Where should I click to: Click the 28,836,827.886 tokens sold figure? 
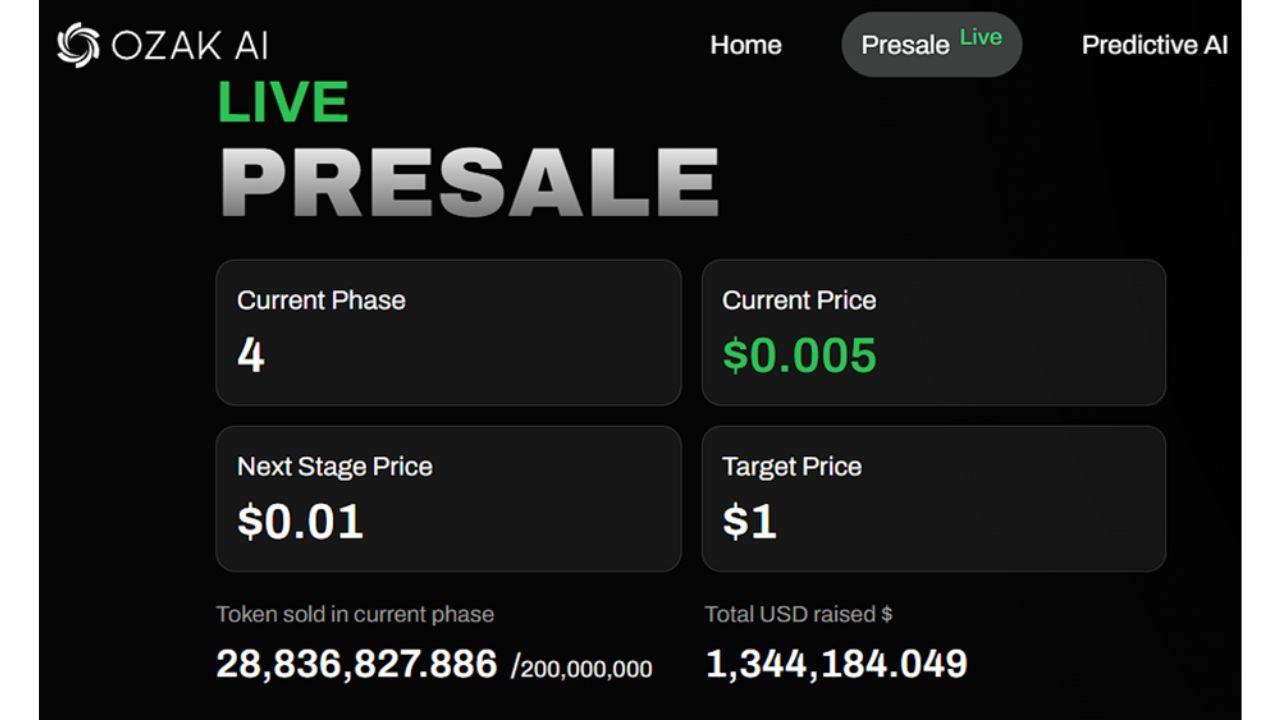tap(356, 664)
